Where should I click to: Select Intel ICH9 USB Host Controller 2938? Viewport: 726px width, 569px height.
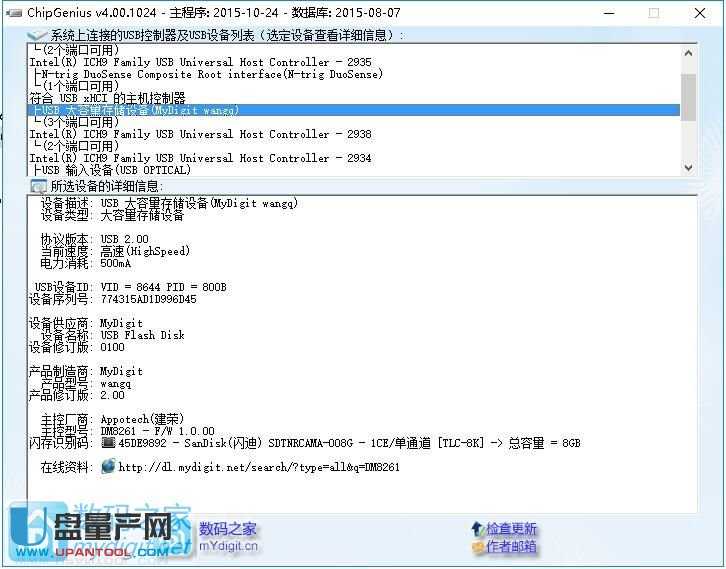point(200,134)
